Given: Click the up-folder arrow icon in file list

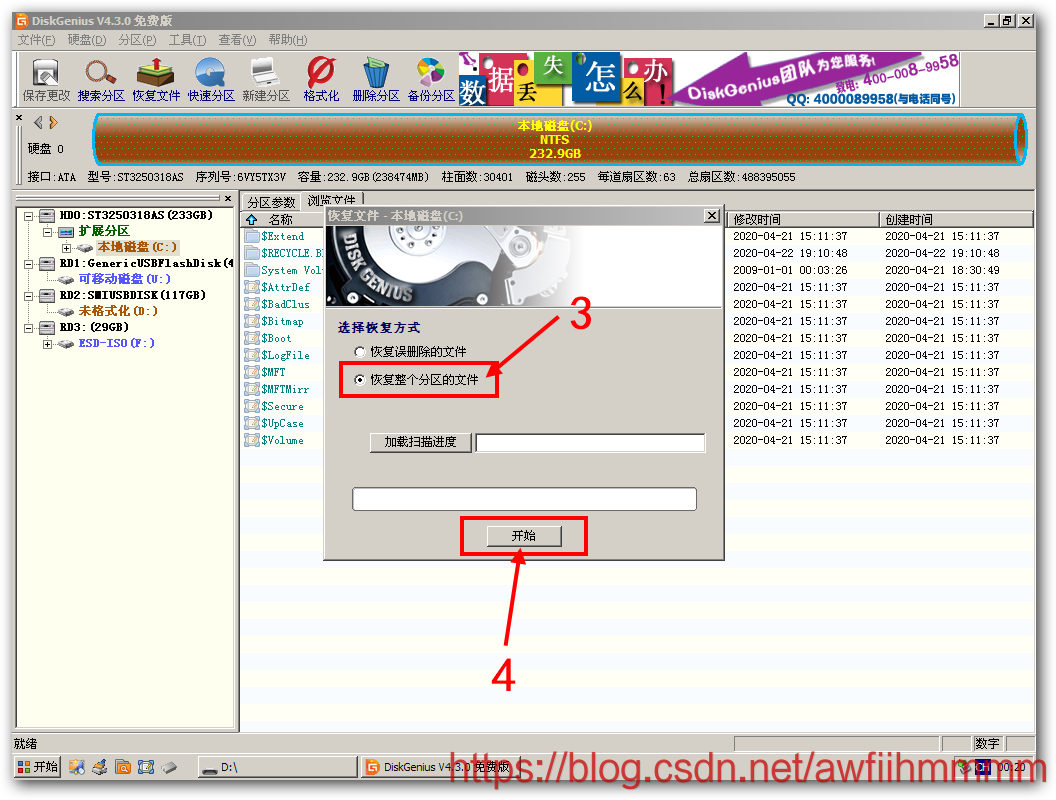Looking at the screenshot, I should [x=252, y=220].
